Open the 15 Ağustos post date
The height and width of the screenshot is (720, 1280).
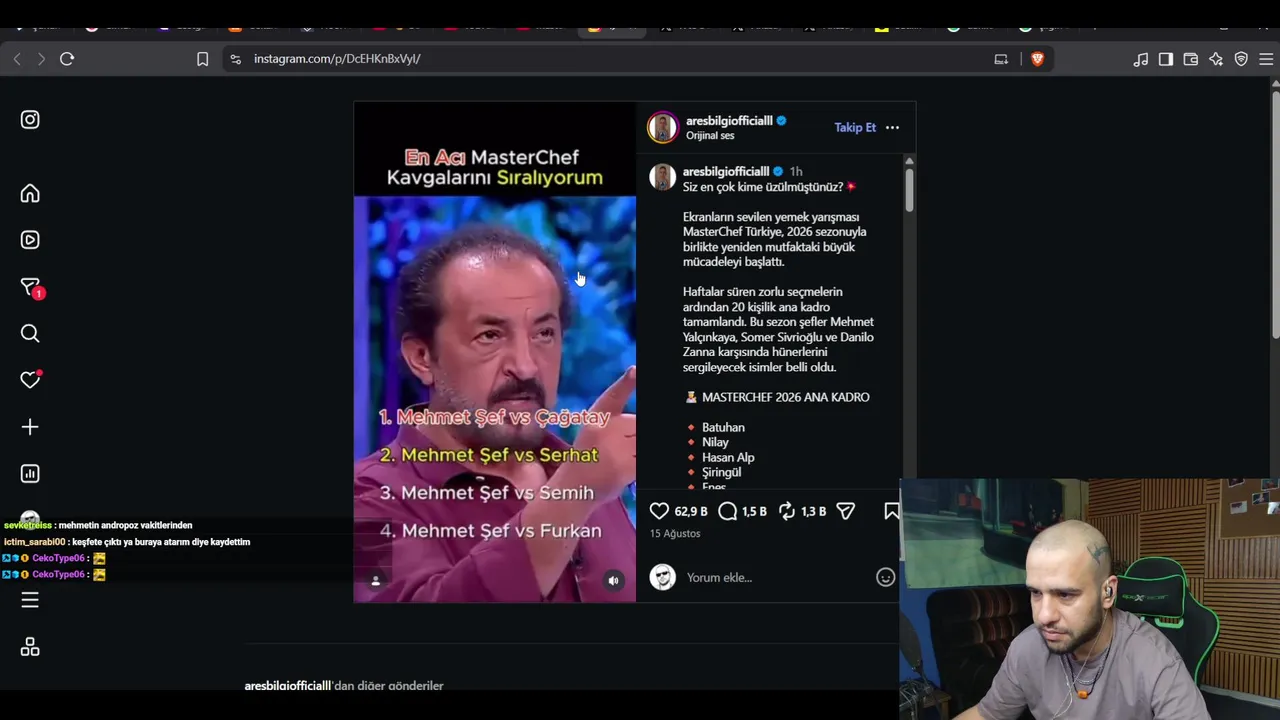[675, 534]
